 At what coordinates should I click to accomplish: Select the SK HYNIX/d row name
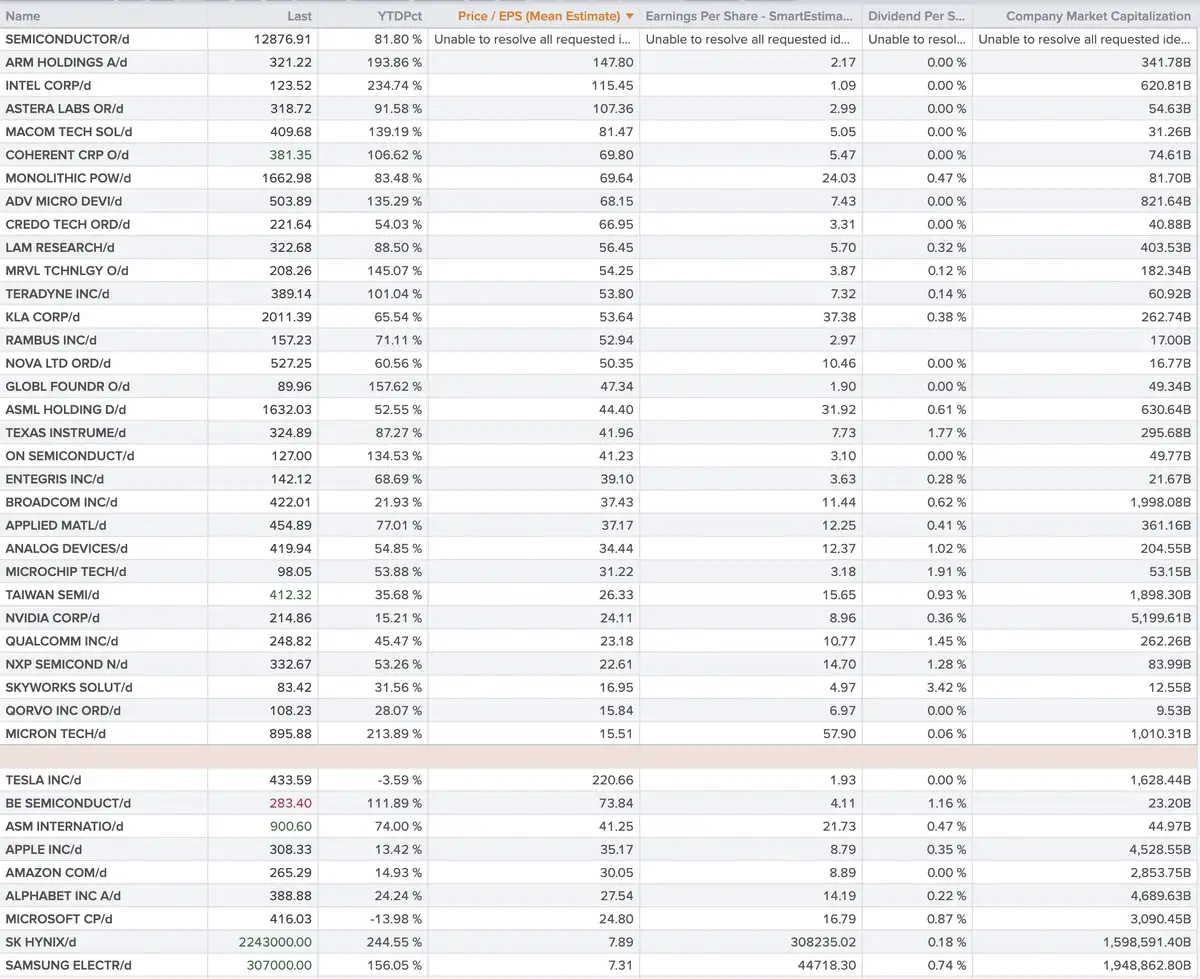click(x=41, y=942)
